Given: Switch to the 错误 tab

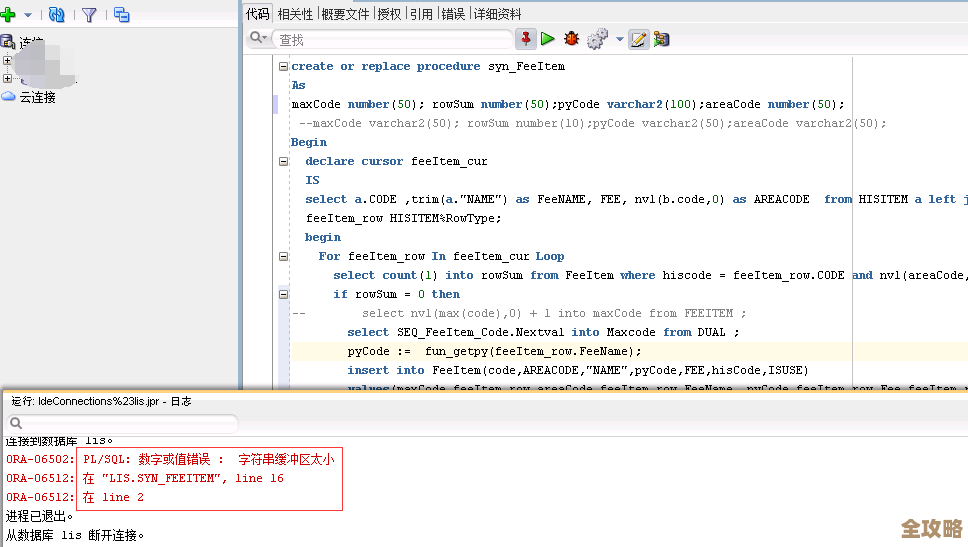Looking at the screenshot, I should click(453, 14).
